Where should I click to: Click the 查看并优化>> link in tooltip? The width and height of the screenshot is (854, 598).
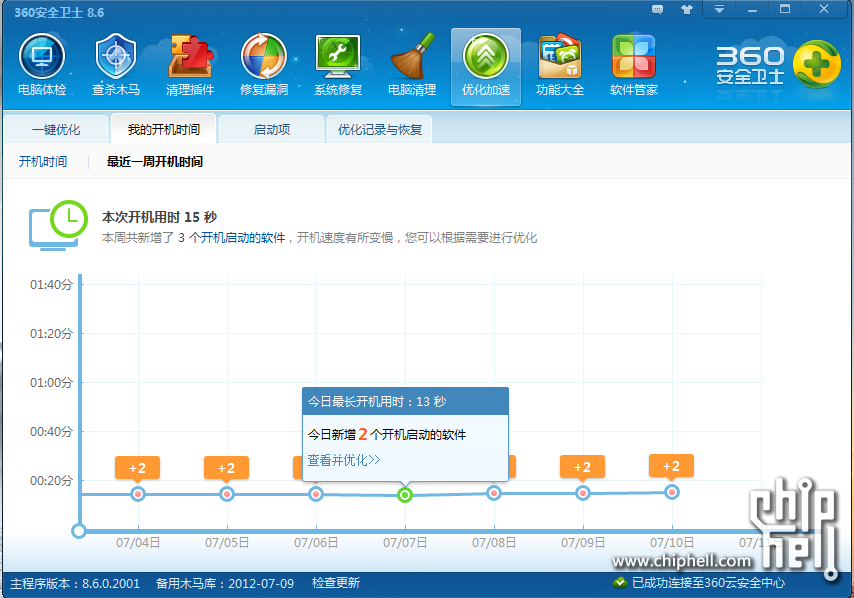344,460
